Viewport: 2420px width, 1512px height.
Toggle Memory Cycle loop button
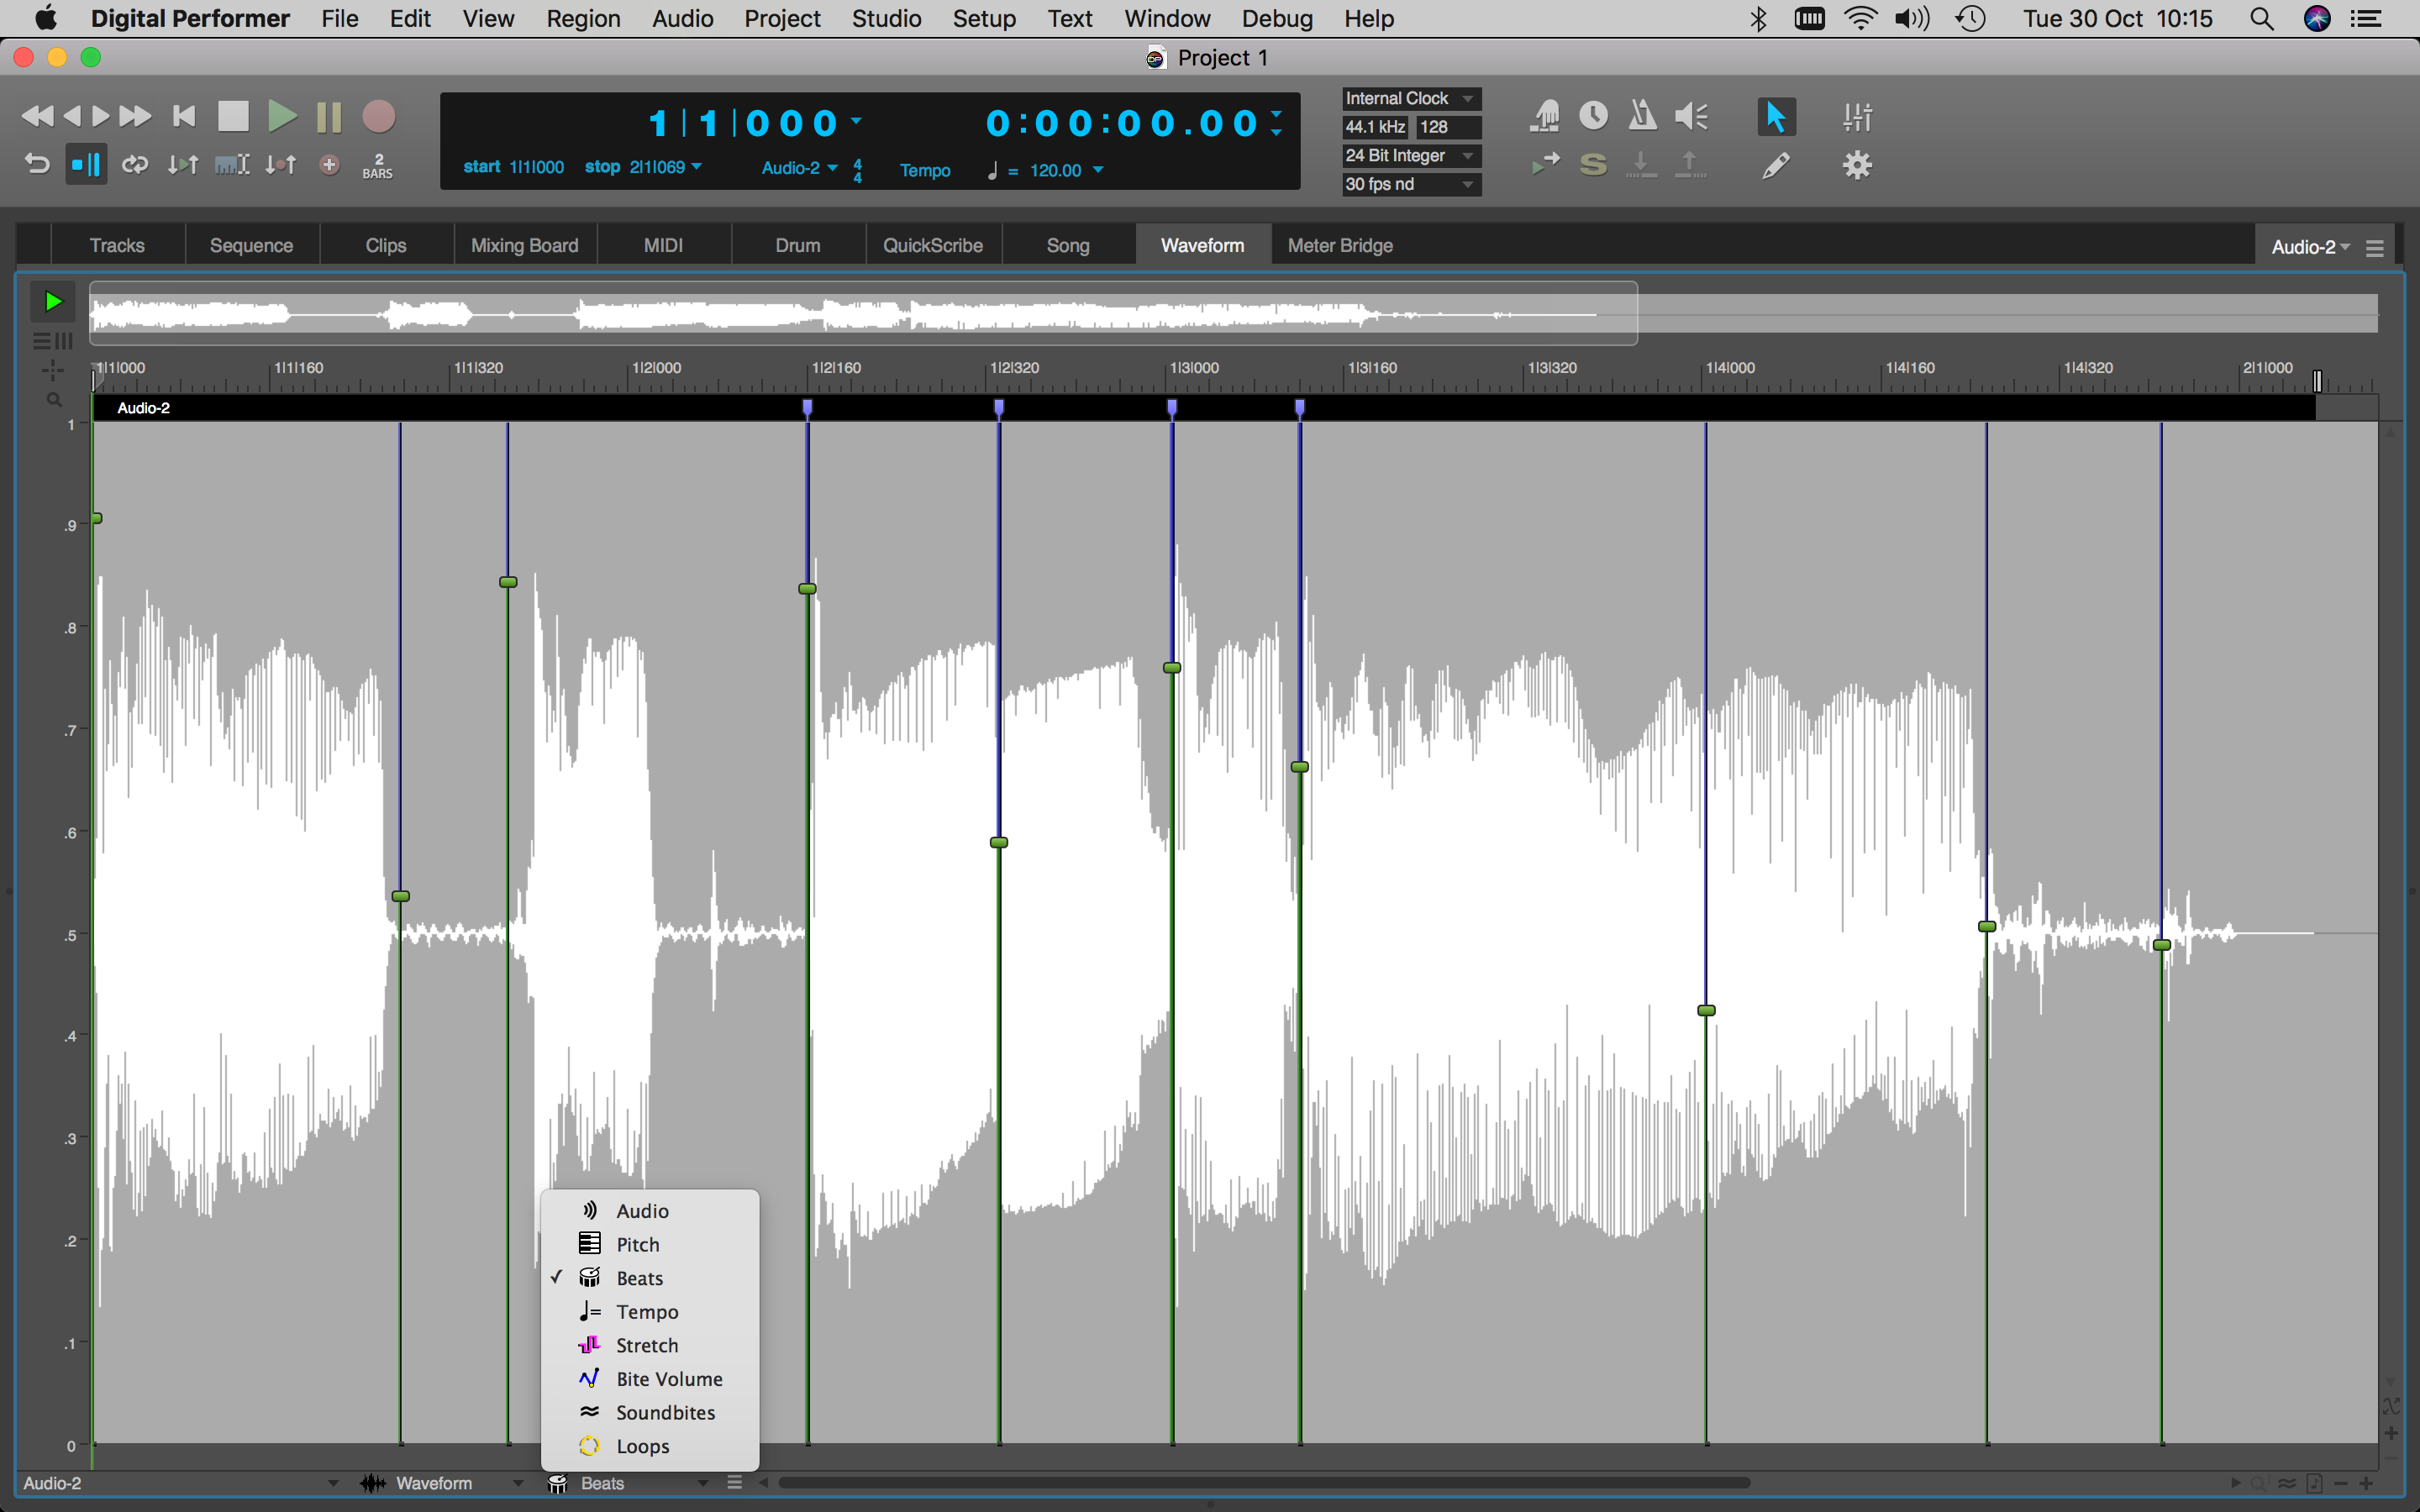(135, 165)
